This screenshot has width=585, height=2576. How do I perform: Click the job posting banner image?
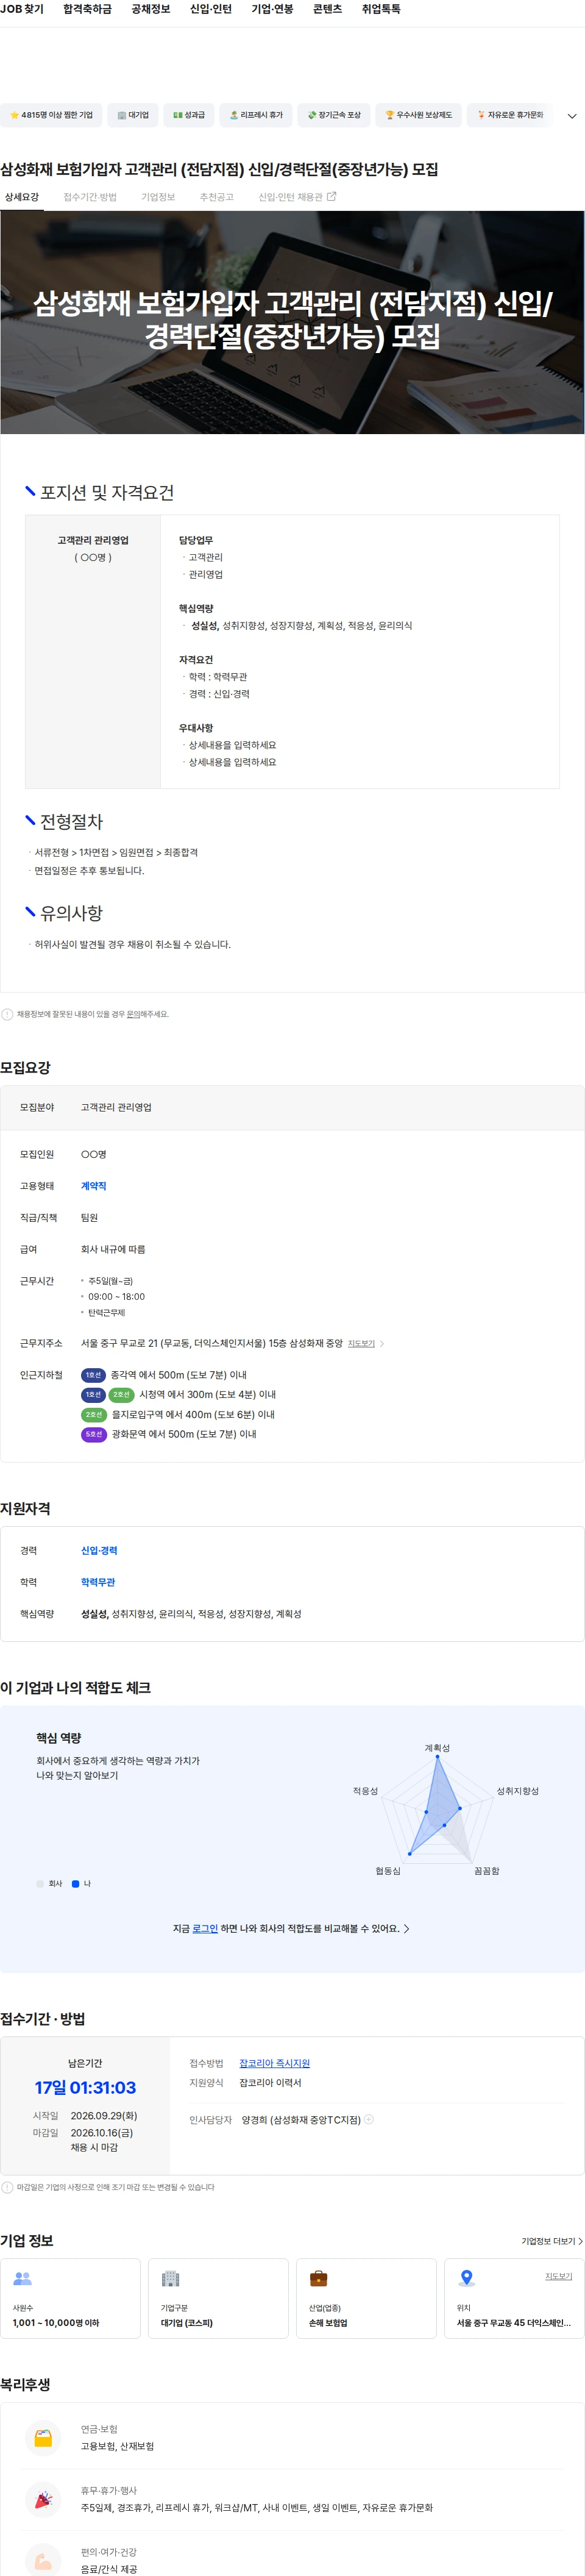pyautogui.click(x=292, y=322)
